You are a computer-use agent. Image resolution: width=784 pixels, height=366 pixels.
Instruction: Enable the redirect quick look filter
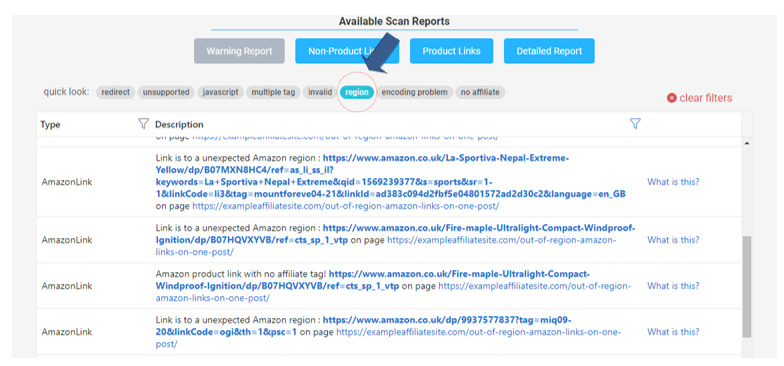[x=116, y=92]
